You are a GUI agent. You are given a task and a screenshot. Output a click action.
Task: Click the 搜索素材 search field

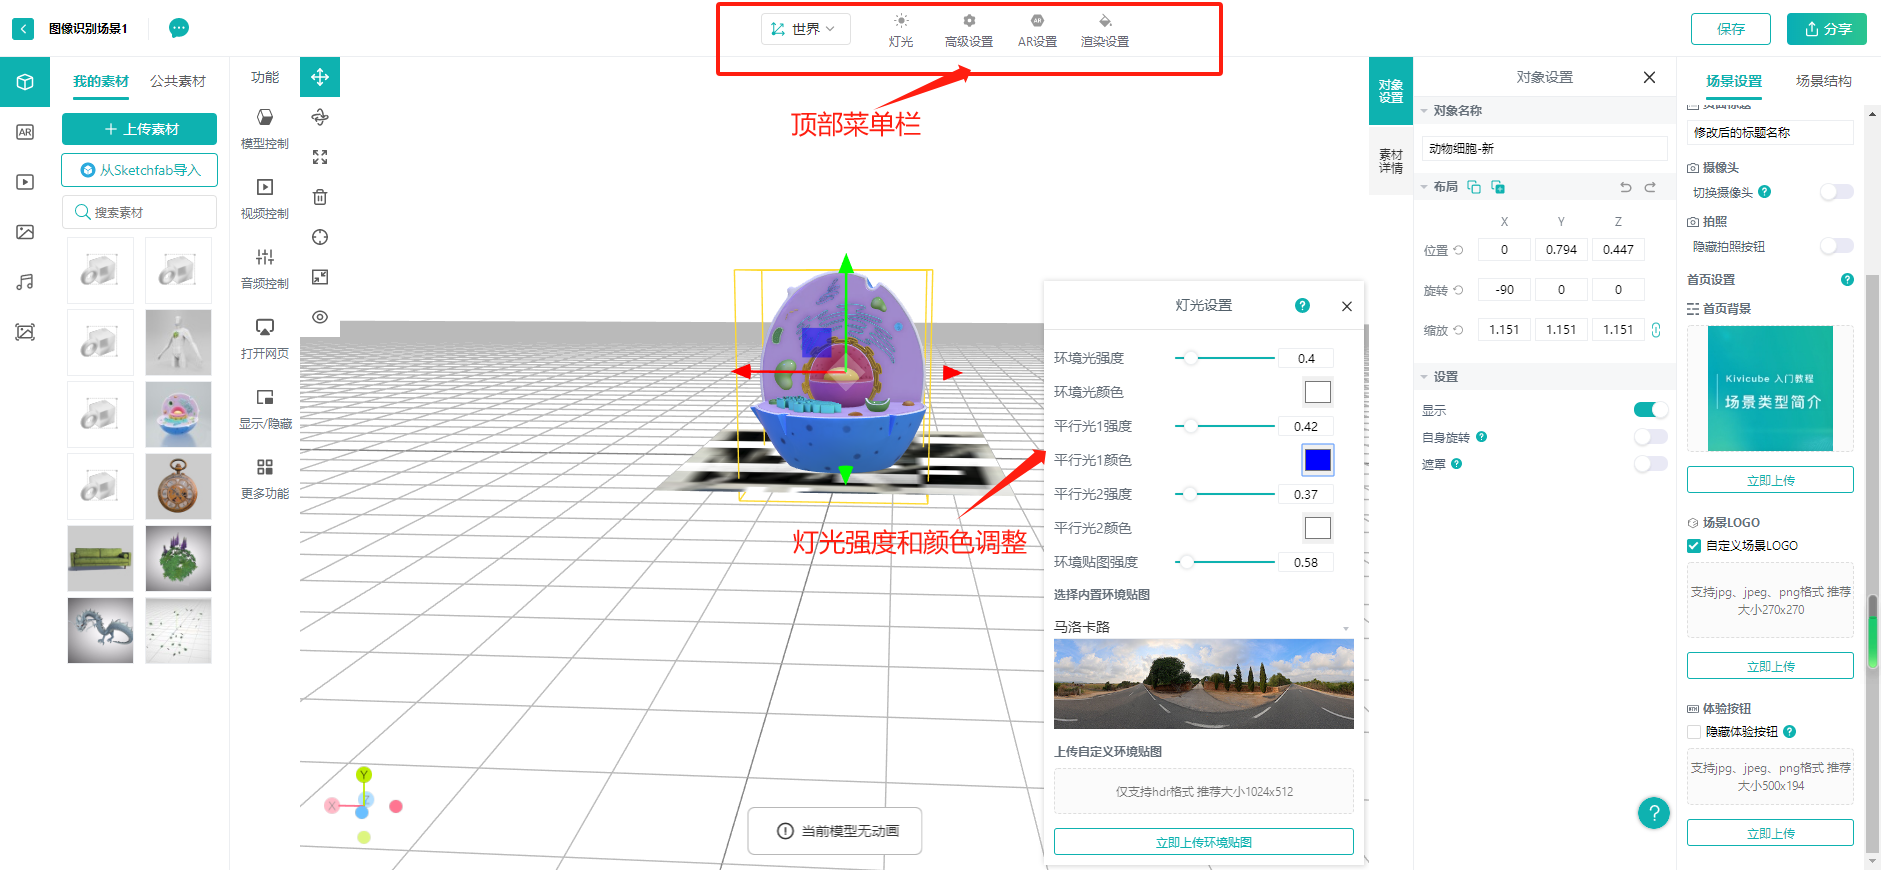coord(140,212)
